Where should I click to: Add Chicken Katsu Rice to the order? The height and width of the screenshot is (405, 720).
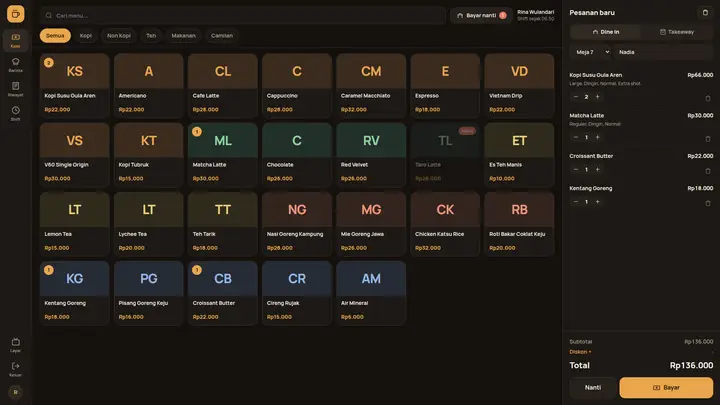click(445, 224)
